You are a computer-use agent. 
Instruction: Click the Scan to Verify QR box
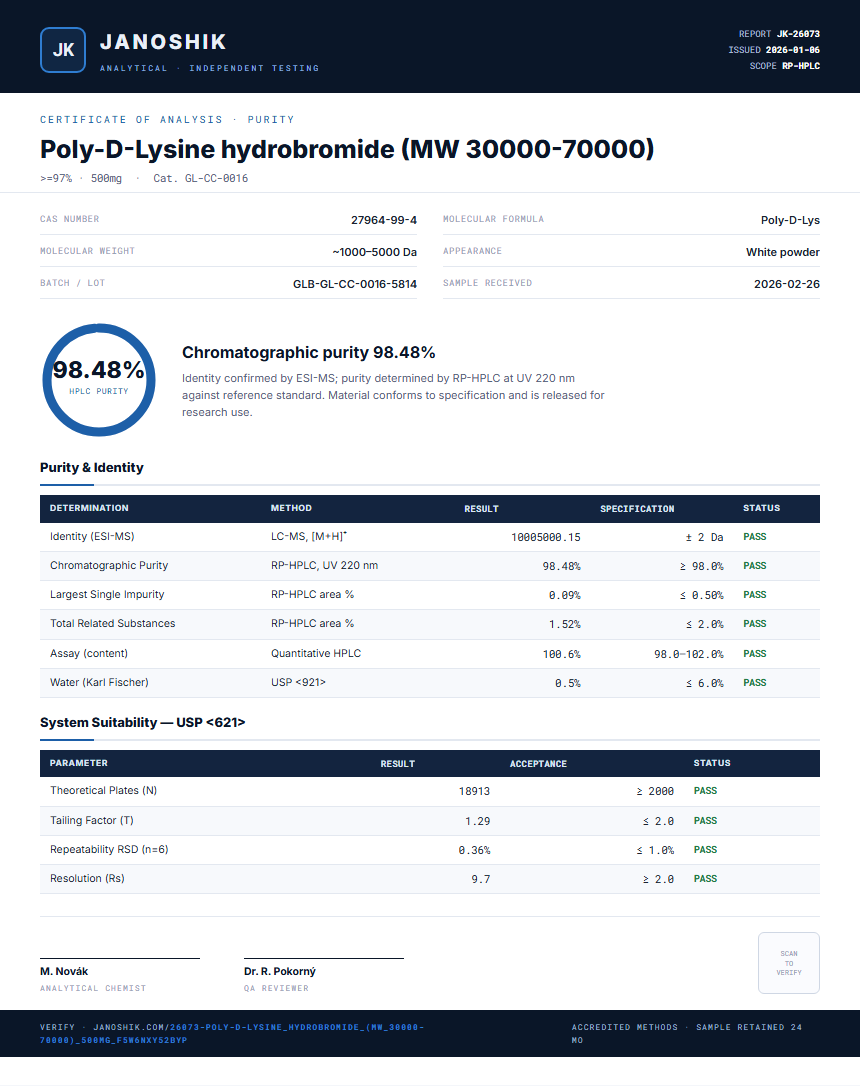[789, 963]
